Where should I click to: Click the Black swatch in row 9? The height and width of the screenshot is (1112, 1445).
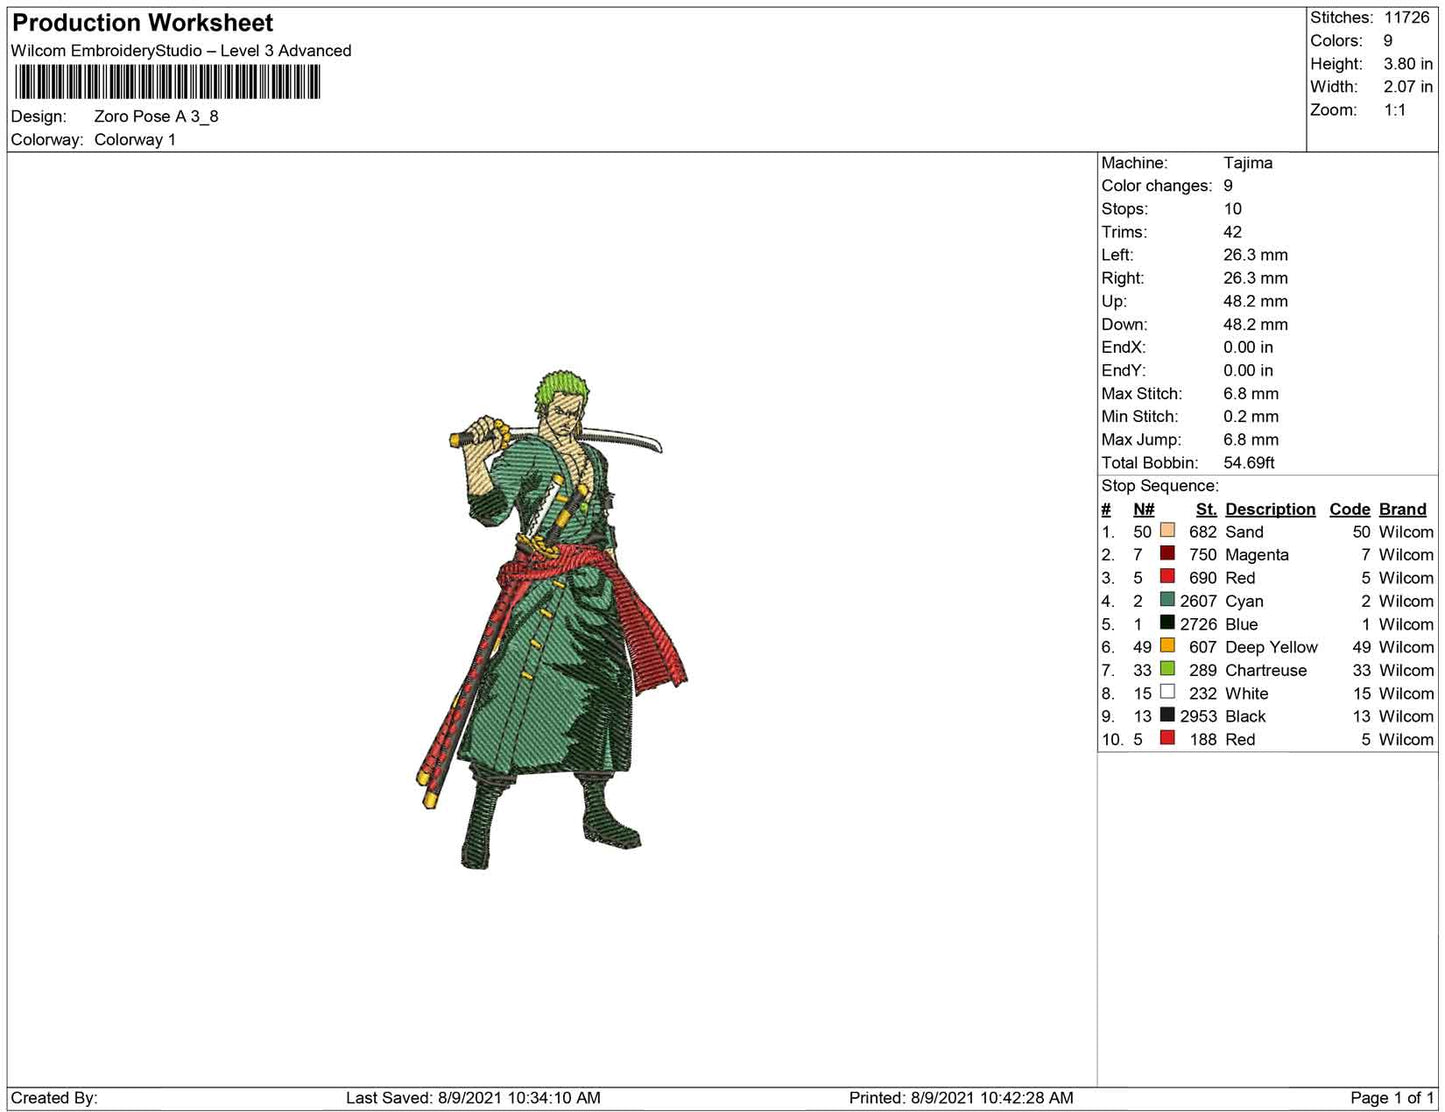click(x=1167, y=715)
